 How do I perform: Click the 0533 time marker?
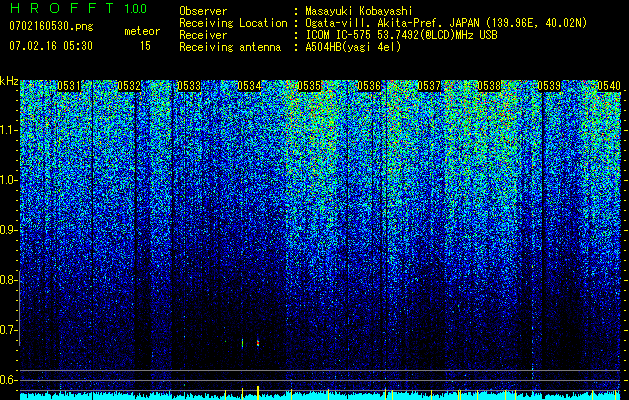click(x=189, y=86)
